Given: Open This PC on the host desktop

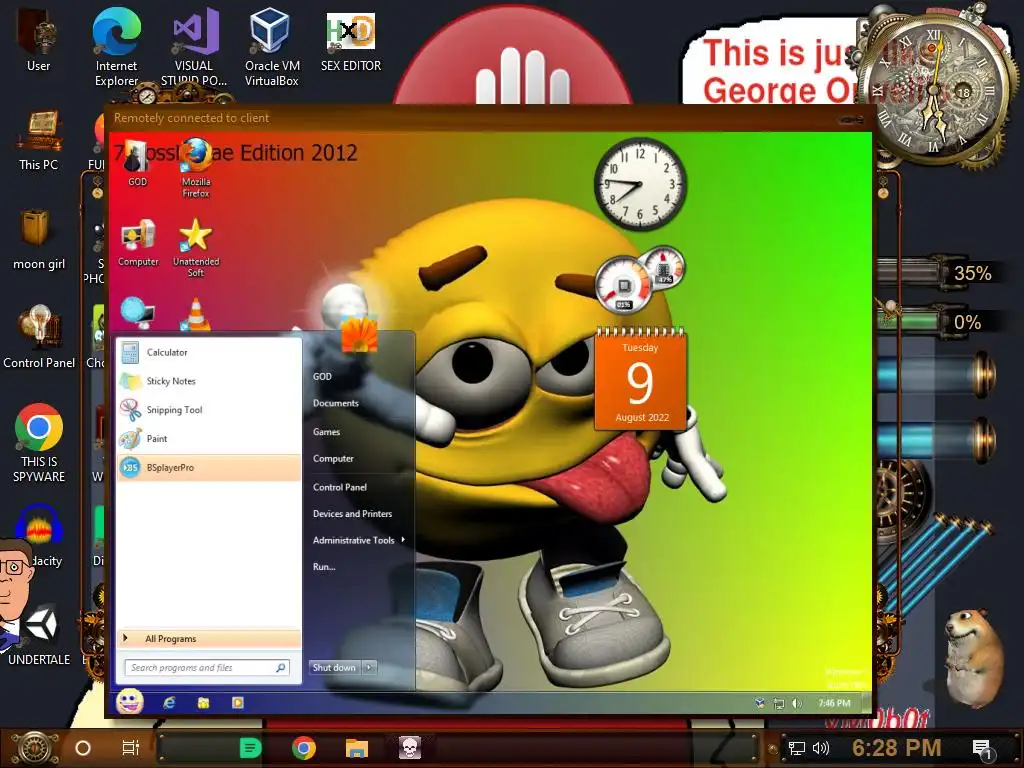Looking at the screenshot, I should click(x=39, y=139).
